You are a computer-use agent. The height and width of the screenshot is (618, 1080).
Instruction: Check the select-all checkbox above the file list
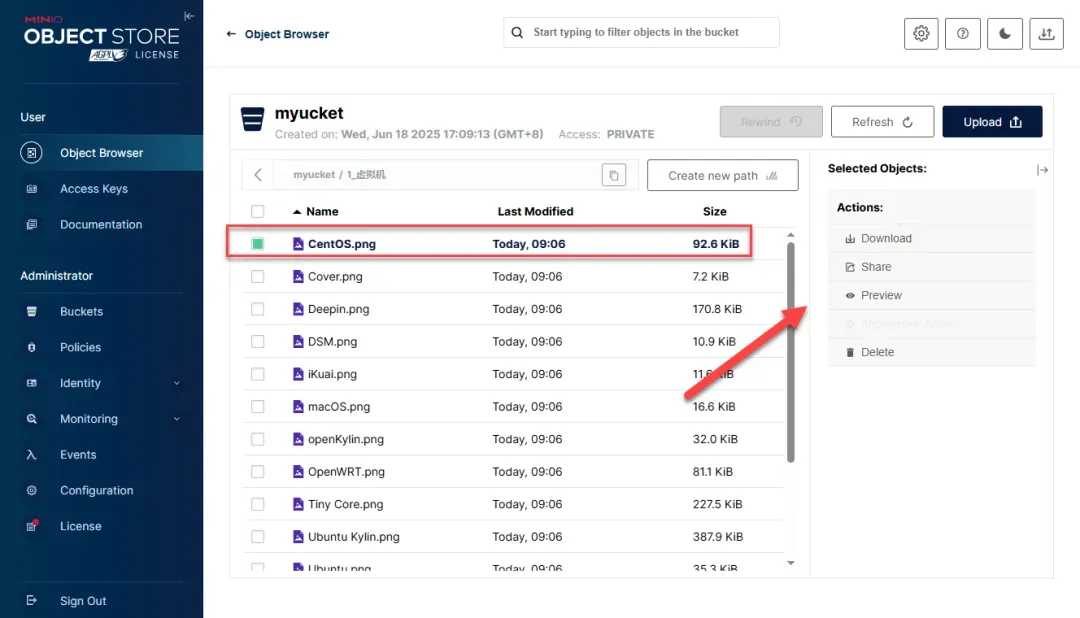[258, 211]
